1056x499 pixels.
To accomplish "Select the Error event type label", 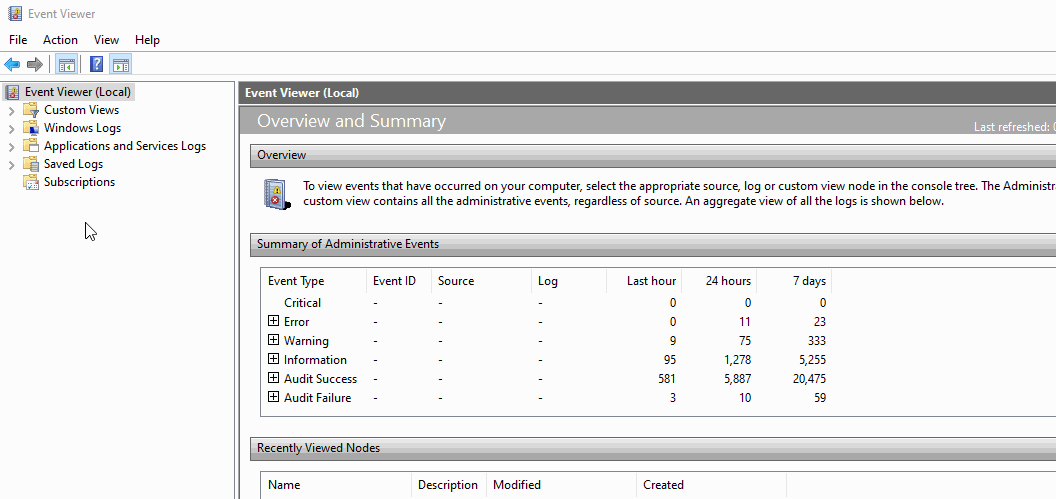I will (296, 322).
